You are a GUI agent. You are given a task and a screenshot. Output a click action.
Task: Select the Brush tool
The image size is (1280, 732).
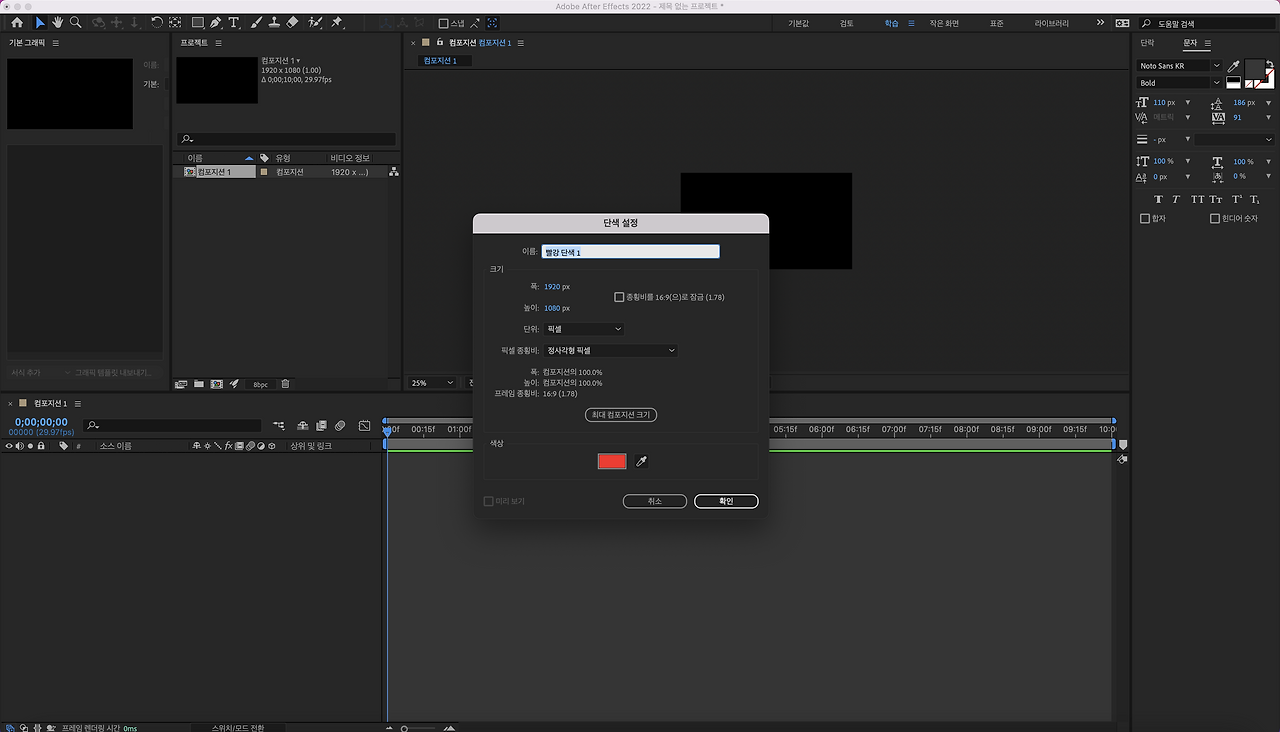[x=256, y=22]
